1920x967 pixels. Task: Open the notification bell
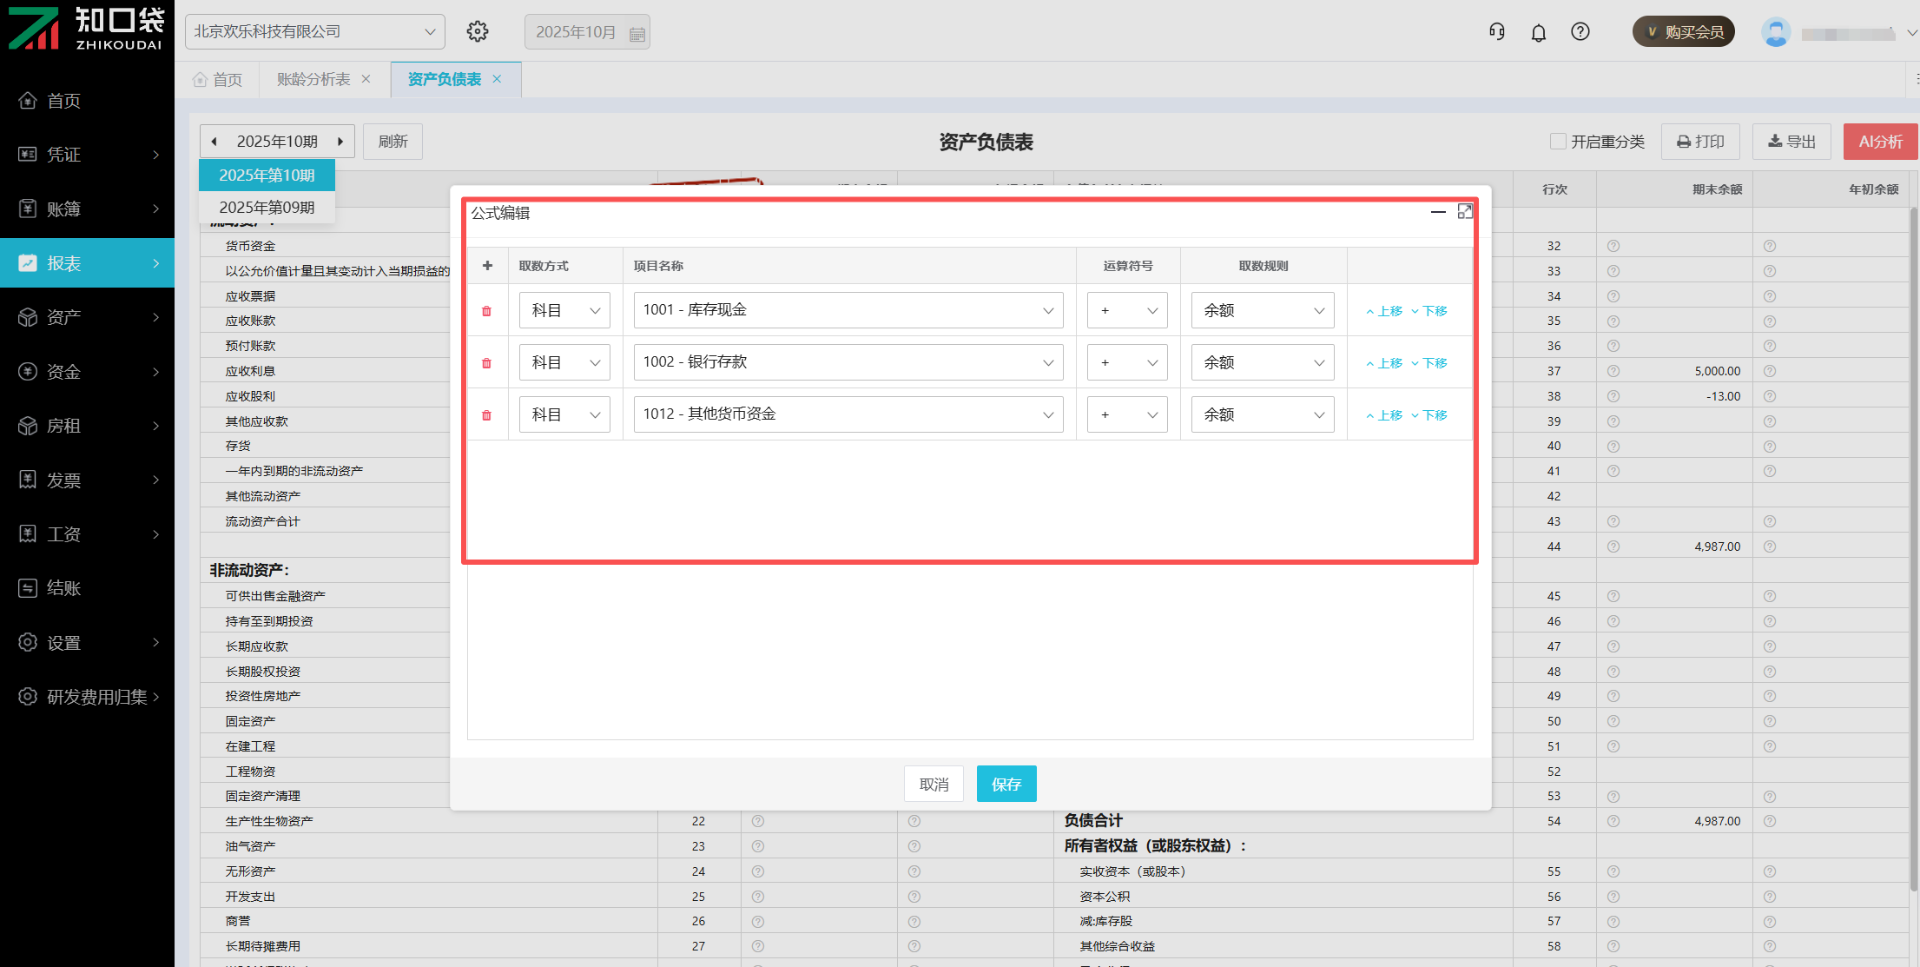point(1539,32)
